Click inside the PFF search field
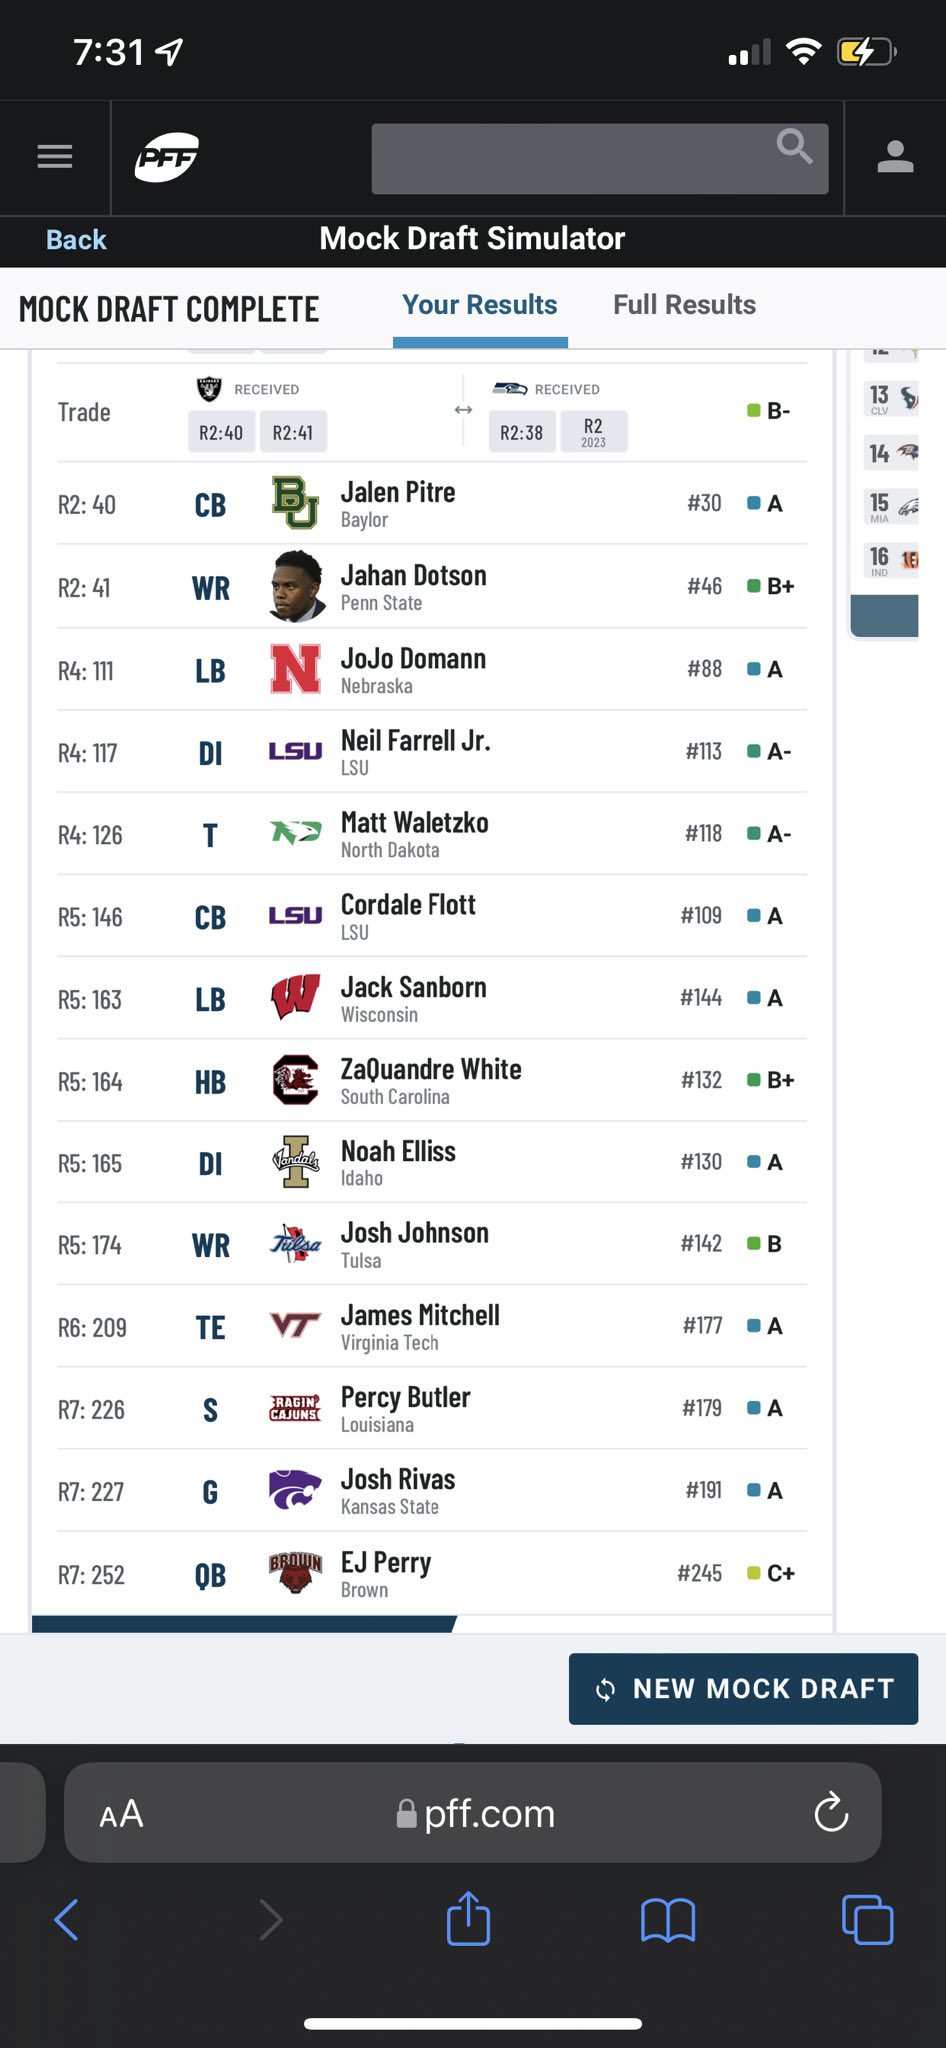Screen dimensions: 946x2048 [600, 159]
